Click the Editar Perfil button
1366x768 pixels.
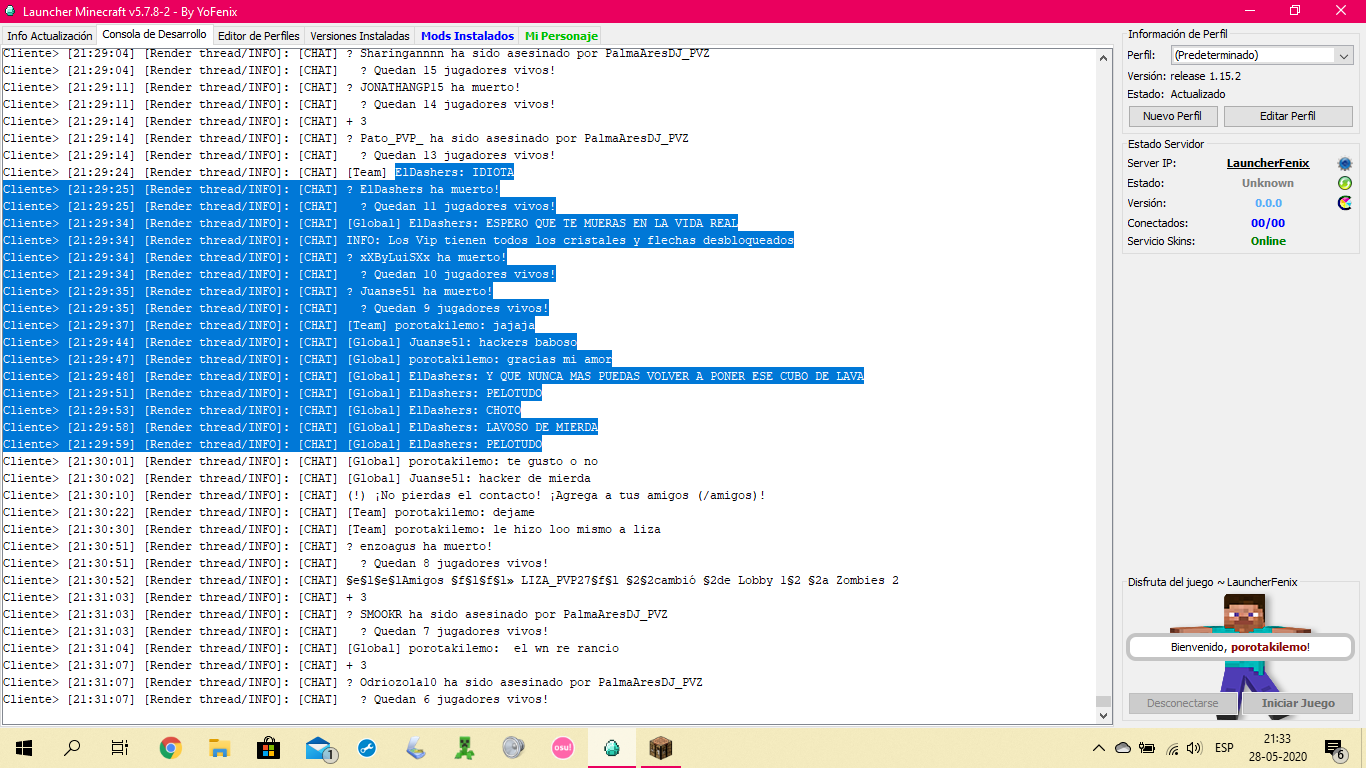tap(1288, 116)
